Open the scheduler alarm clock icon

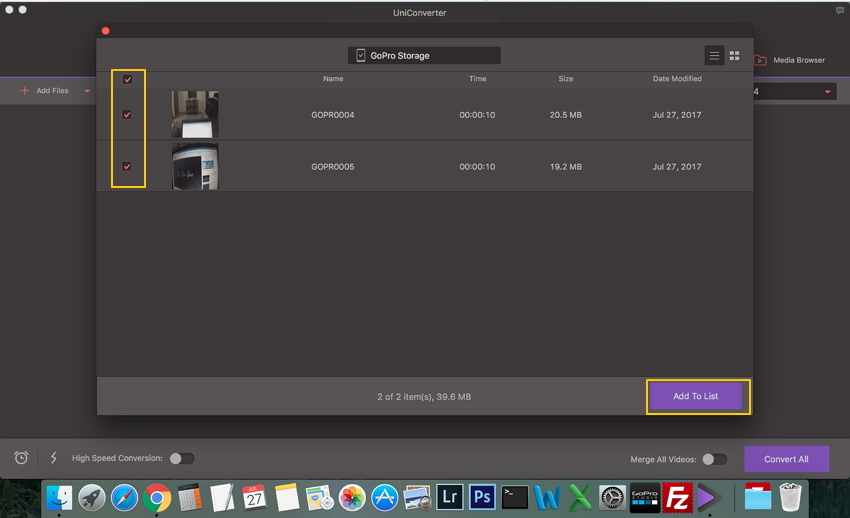click(x=21, y=458)
